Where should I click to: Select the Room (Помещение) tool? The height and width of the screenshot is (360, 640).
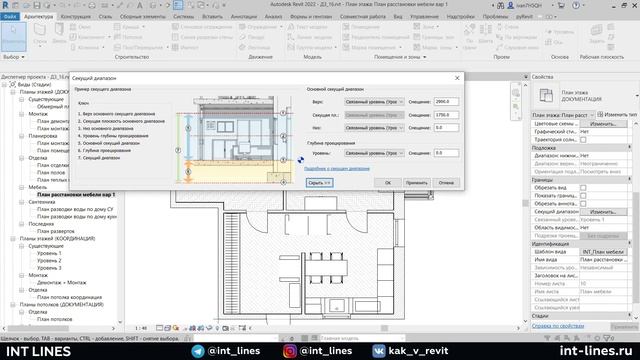[x=361, y=27]
